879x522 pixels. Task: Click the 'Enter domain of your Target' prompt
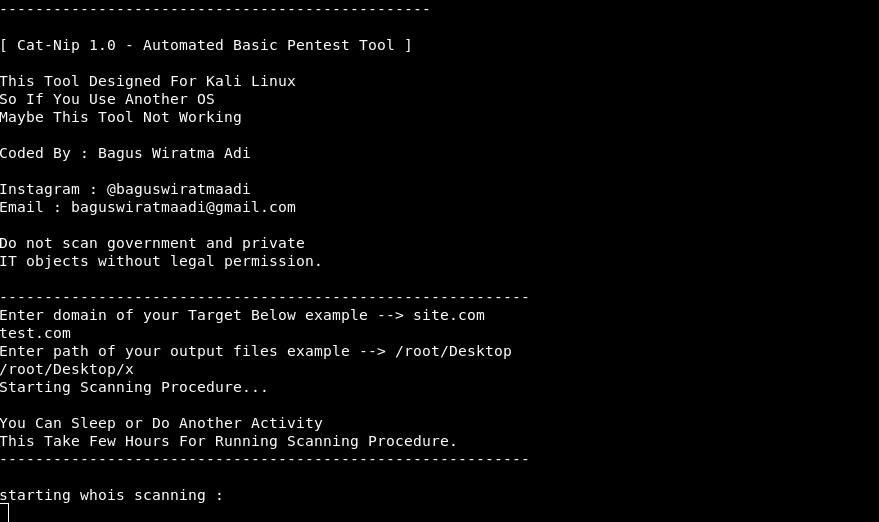click(x=242, y=315)
